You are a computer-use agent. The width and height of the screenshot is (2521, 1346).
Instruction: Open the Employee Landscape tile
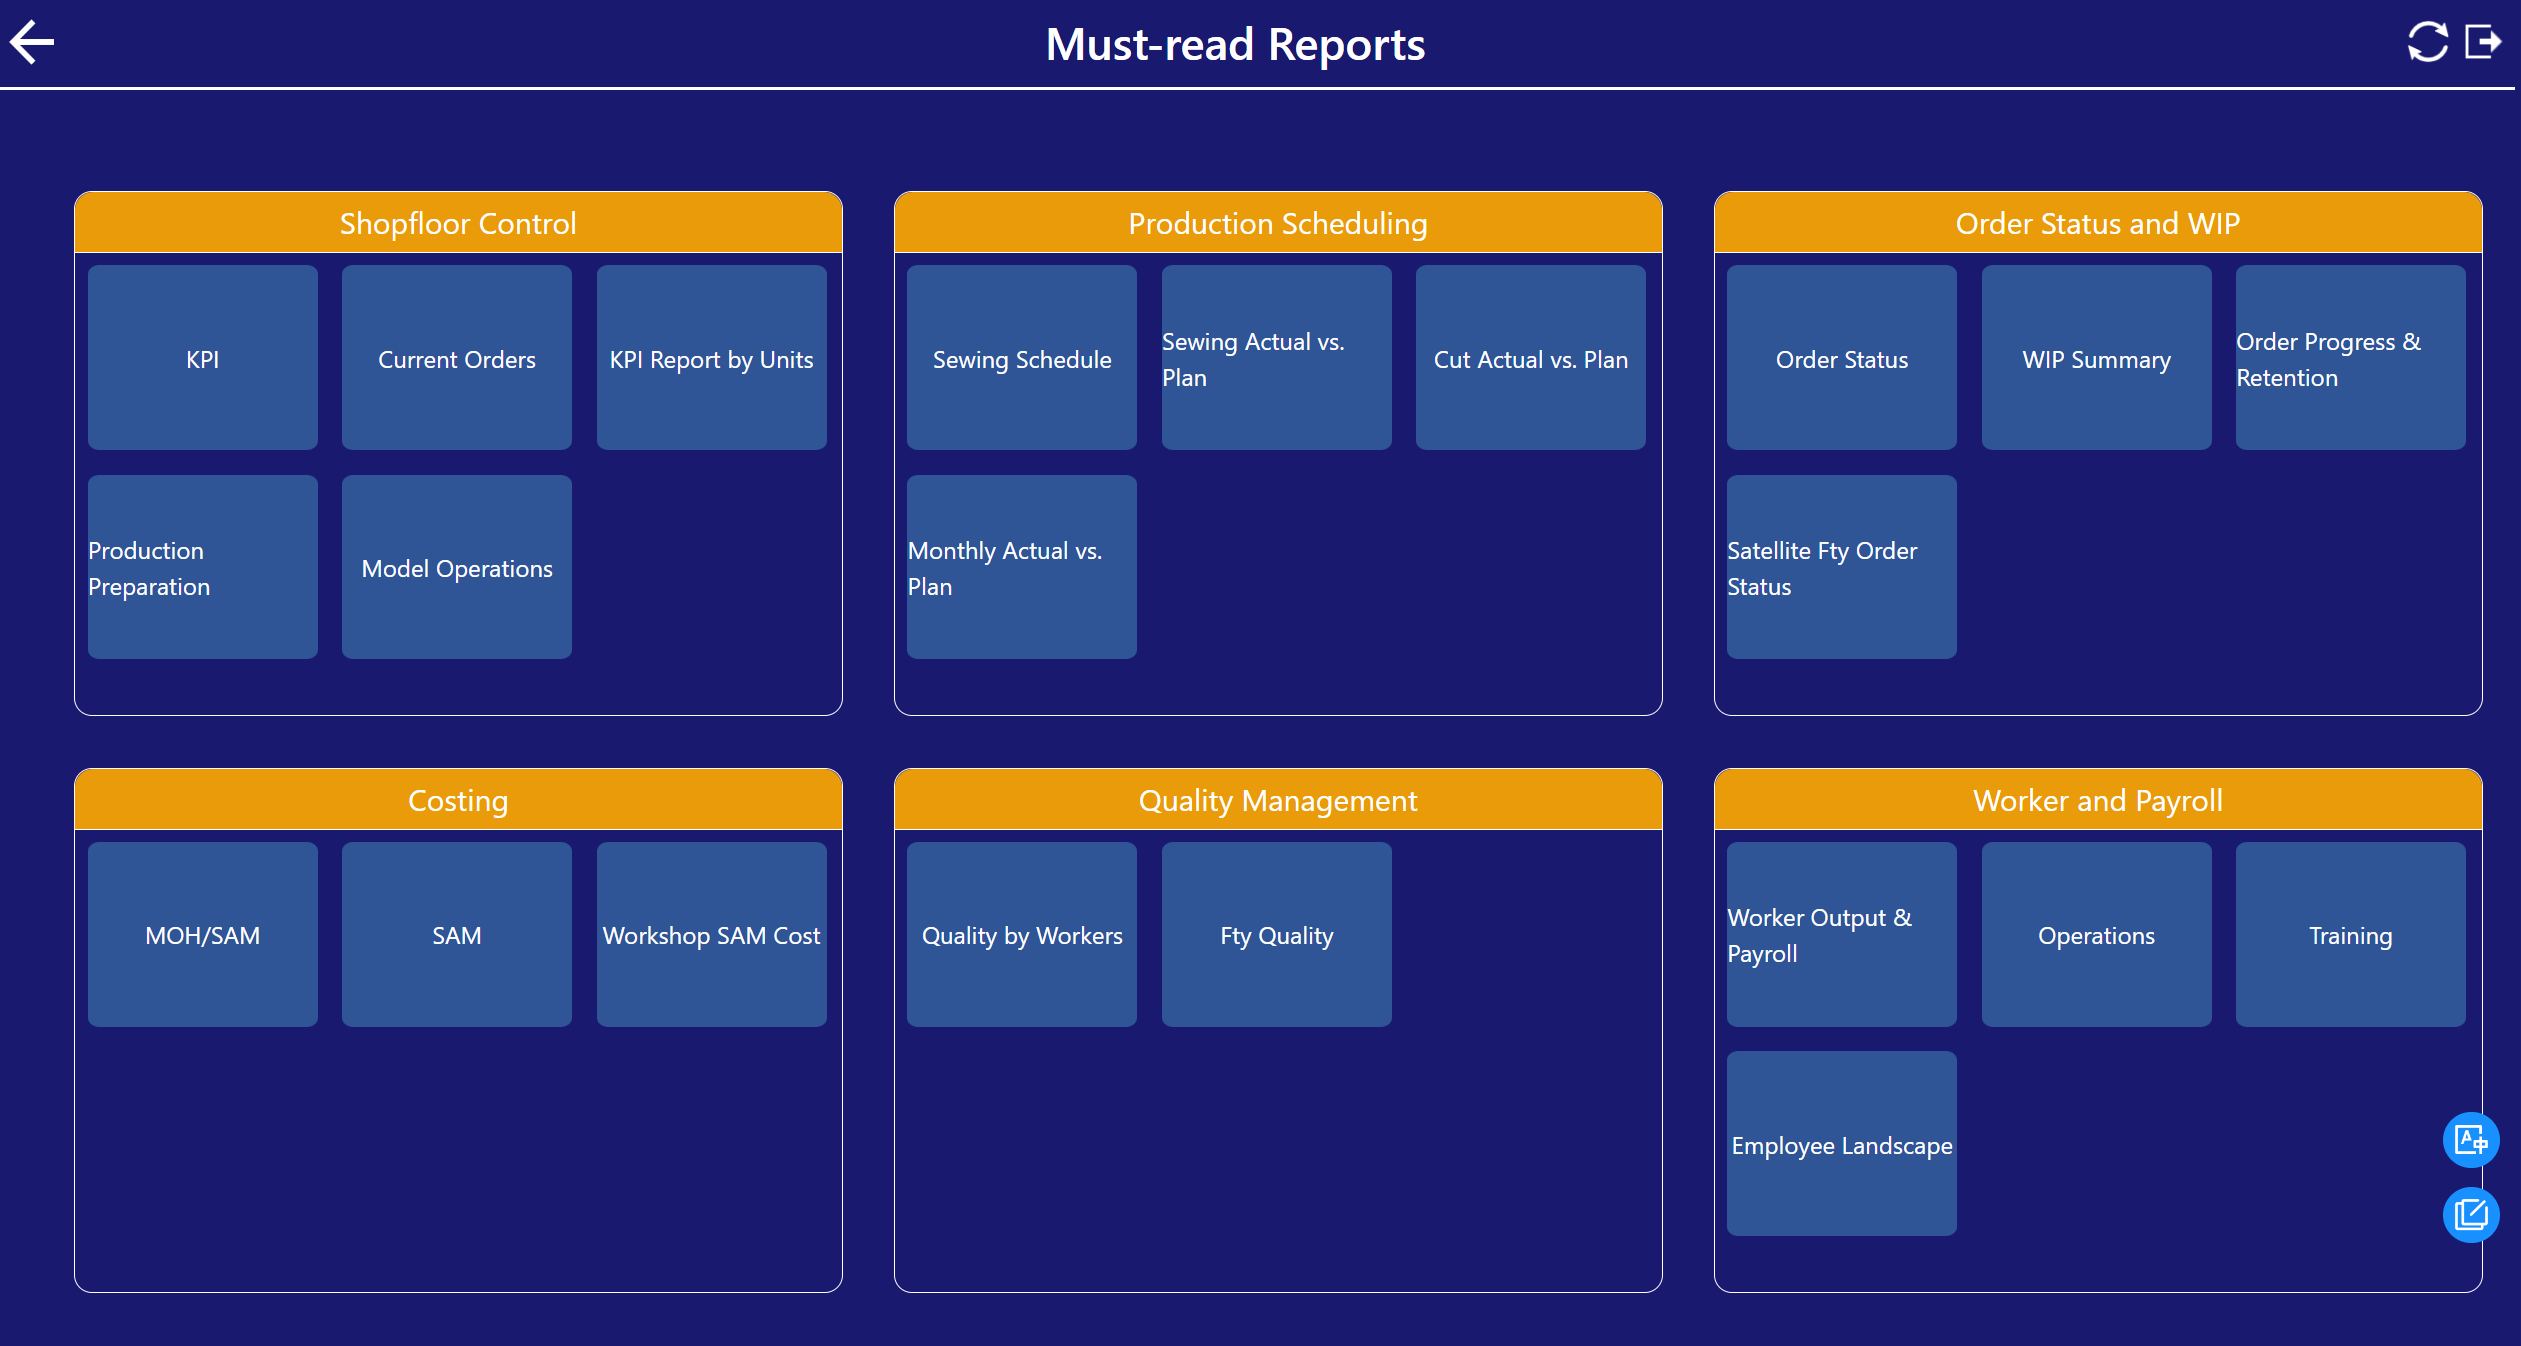[1841, 1144]
